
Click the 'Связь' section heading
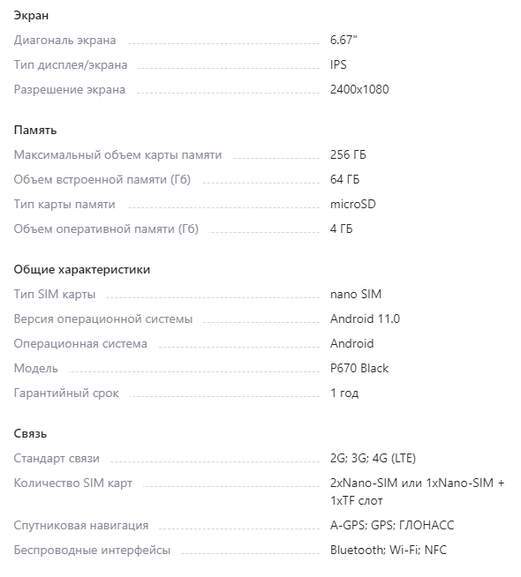click(x=30, y=434)
